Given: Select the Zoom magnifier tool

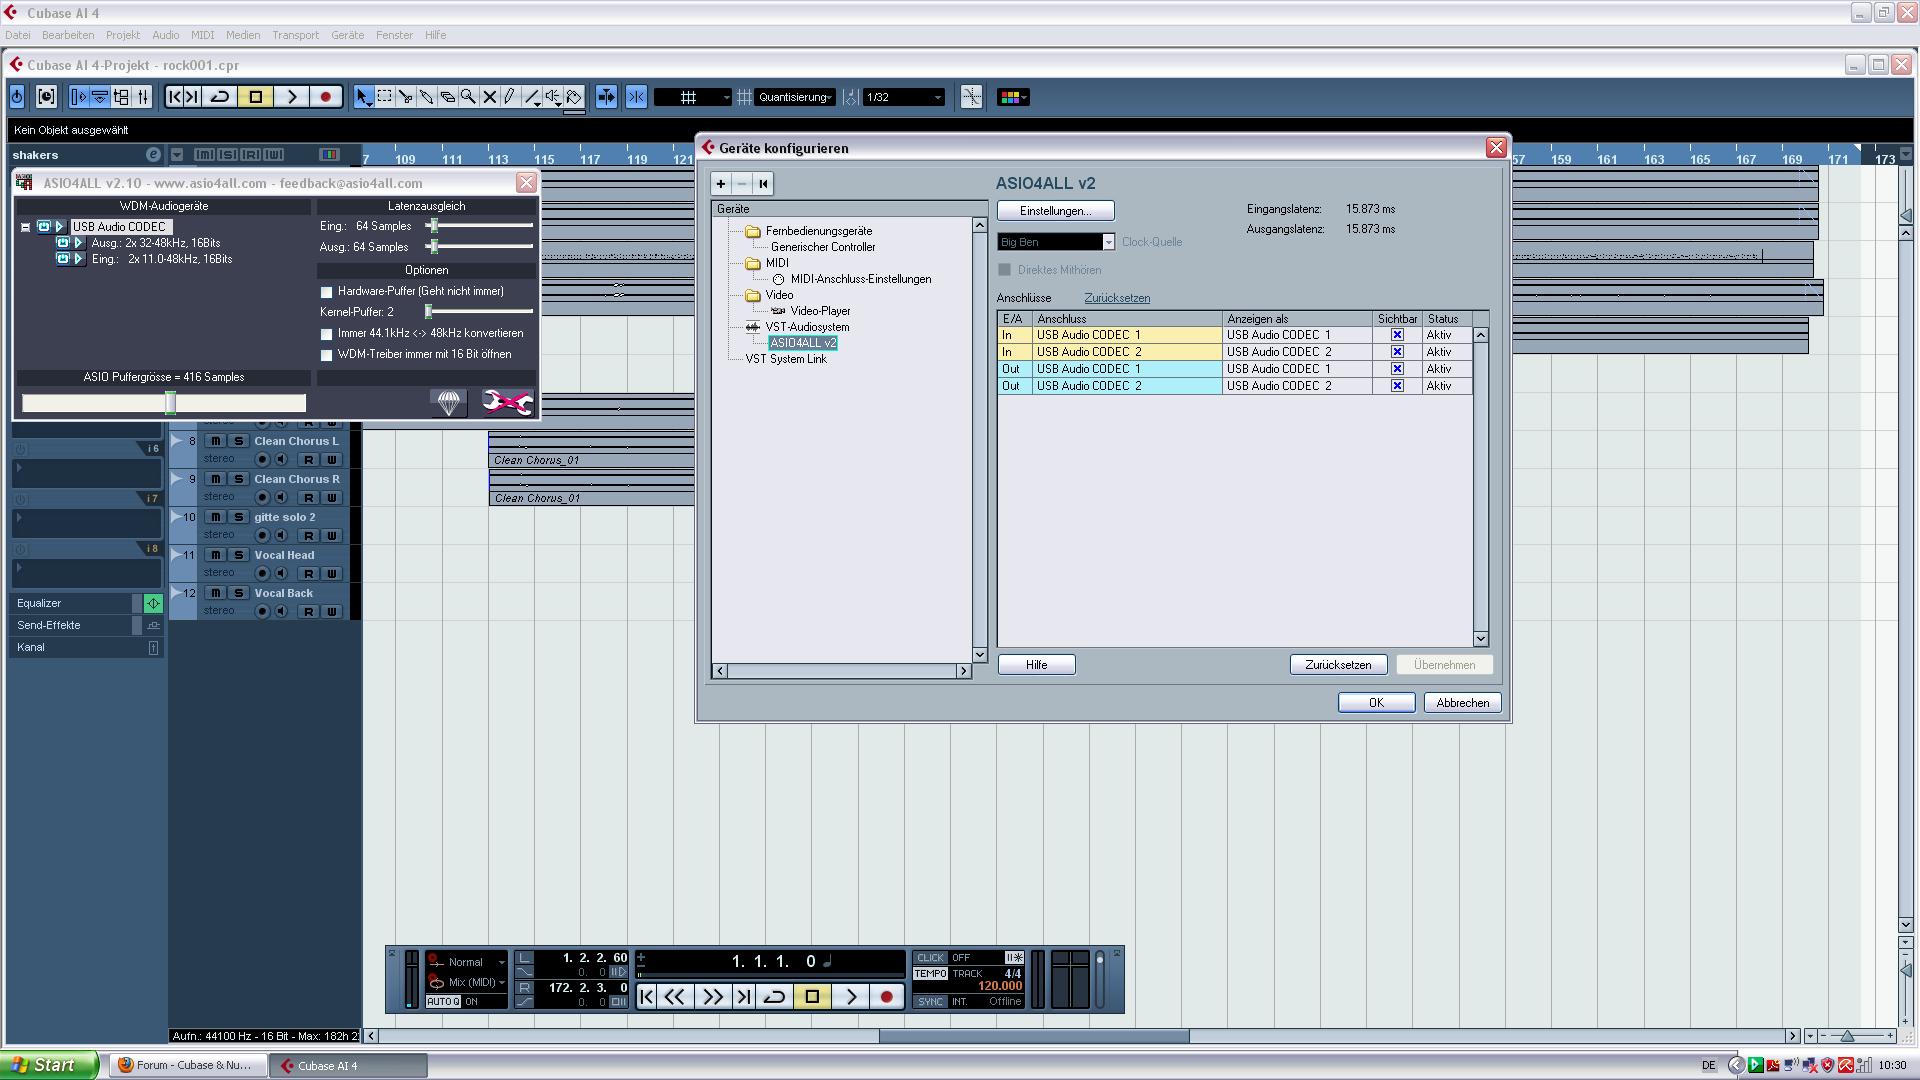Looking at the screenshot, I should 468,97.
